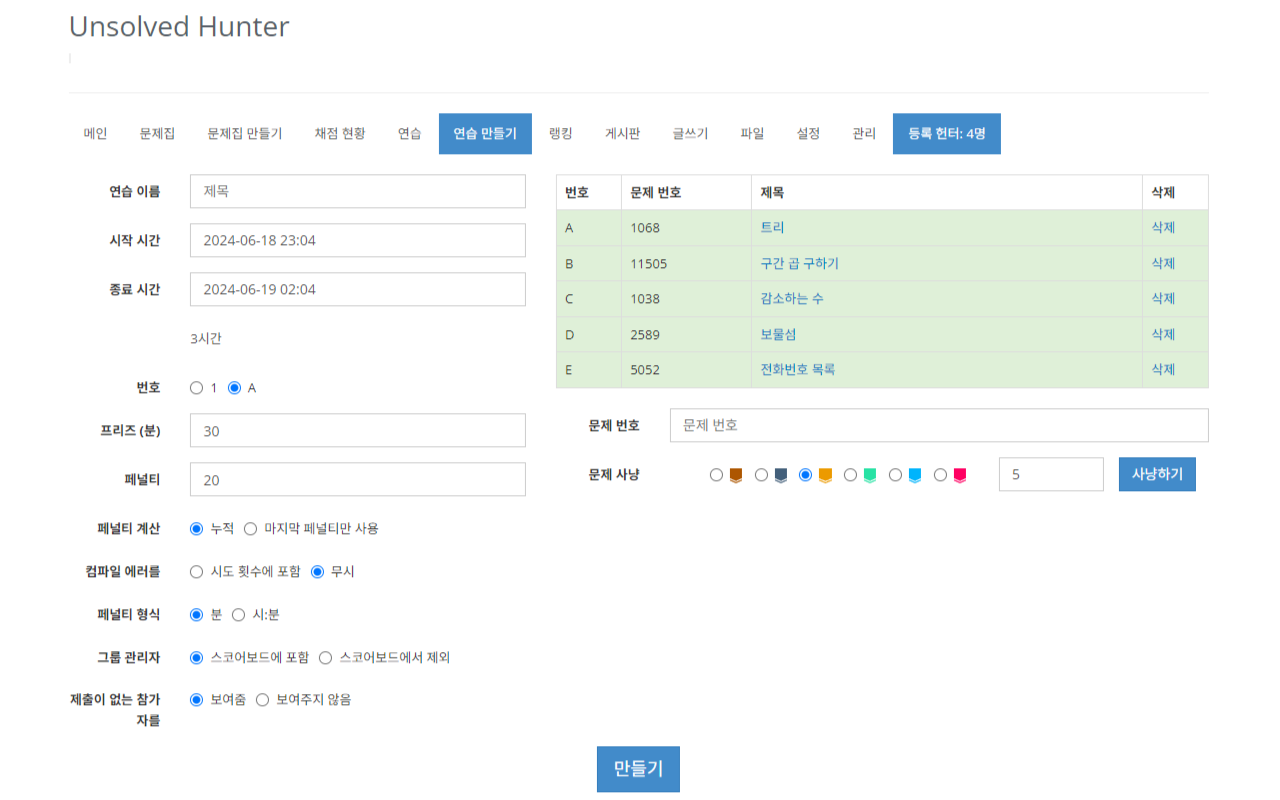Click the bronze tier icon
The height and width of the screenshot is (800, 1280).
[x=736, y=476]
